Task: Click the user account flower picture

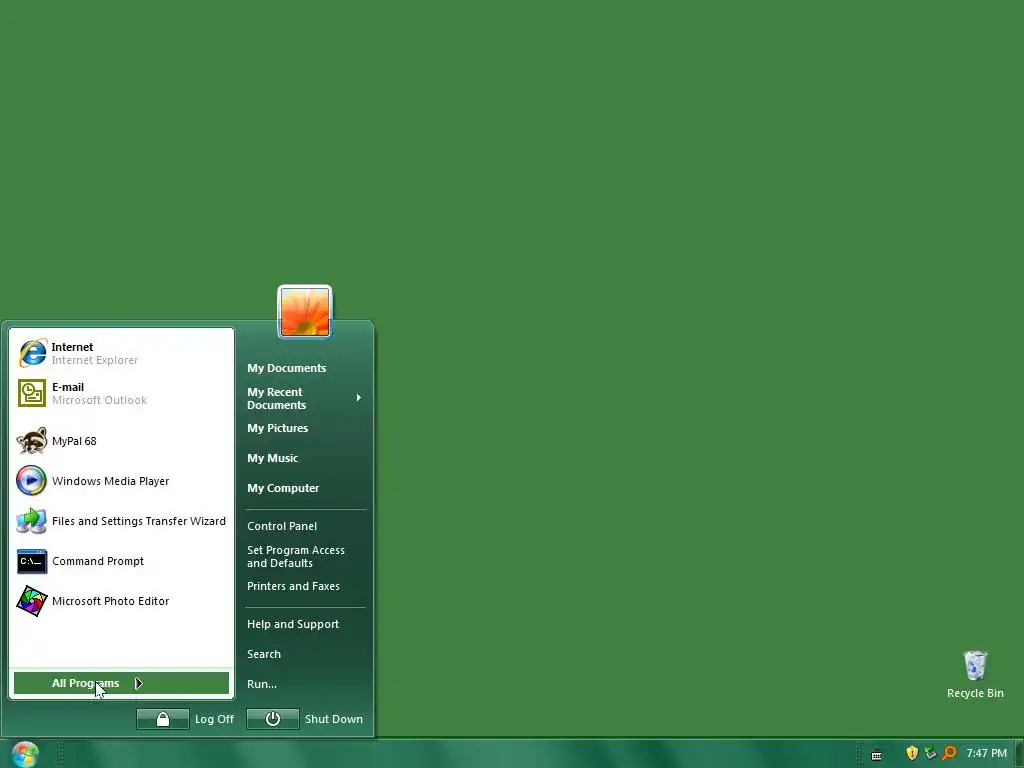Action: pos(305,312)
